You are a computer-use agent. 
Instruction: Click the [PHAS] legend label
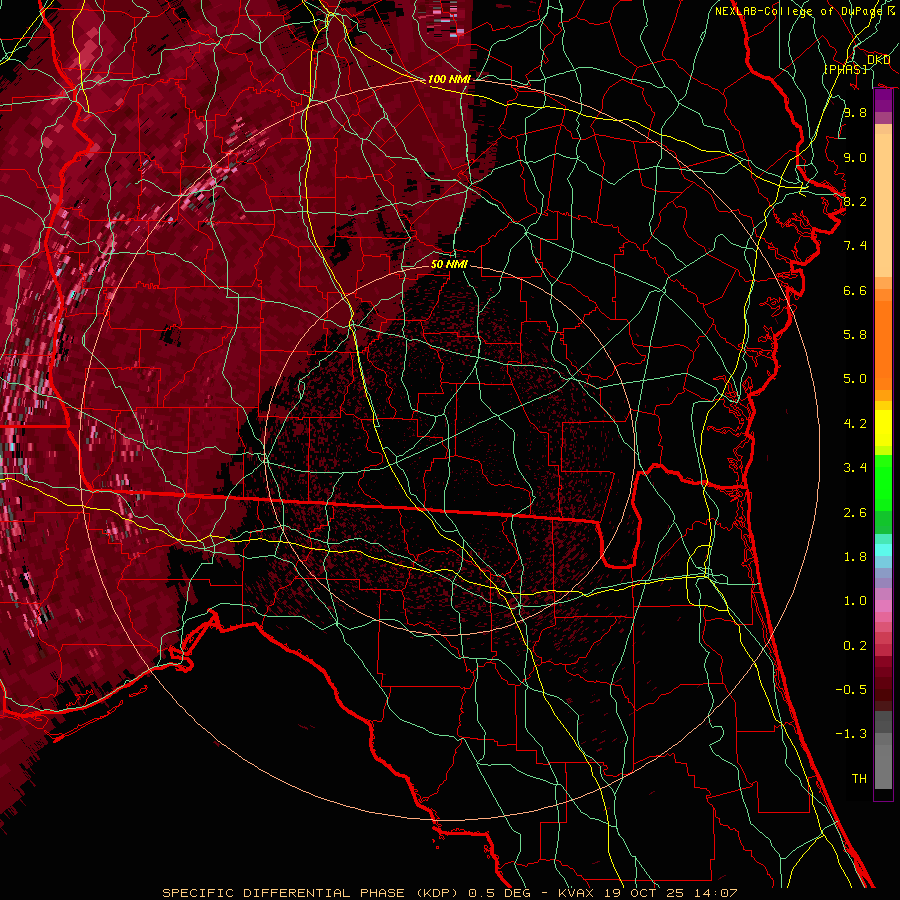845,69
